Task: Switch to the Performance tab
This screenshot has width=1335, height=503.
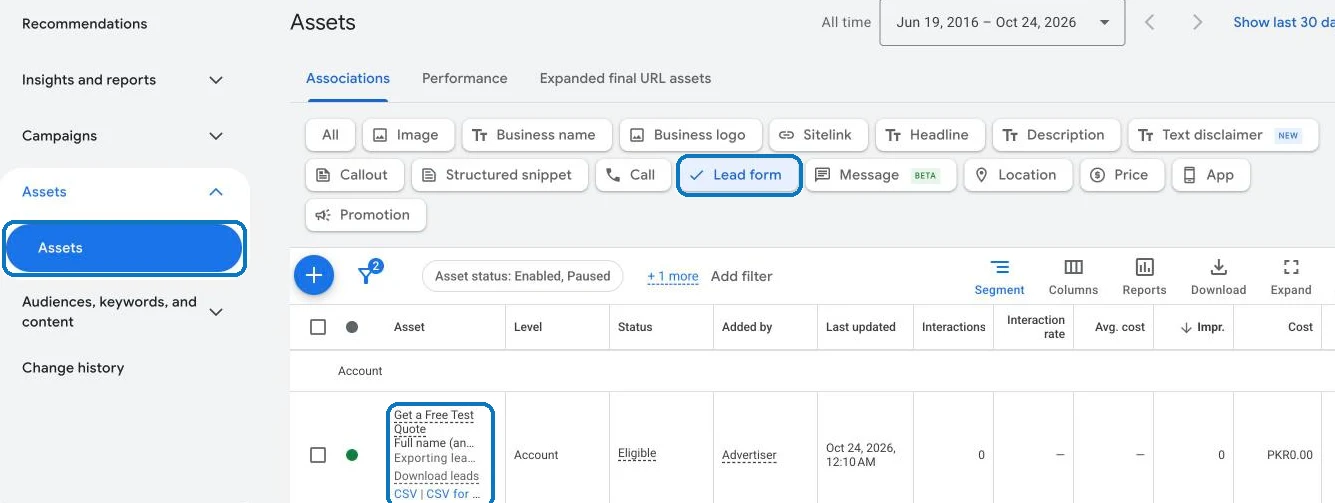Action: tap(465, 78)
